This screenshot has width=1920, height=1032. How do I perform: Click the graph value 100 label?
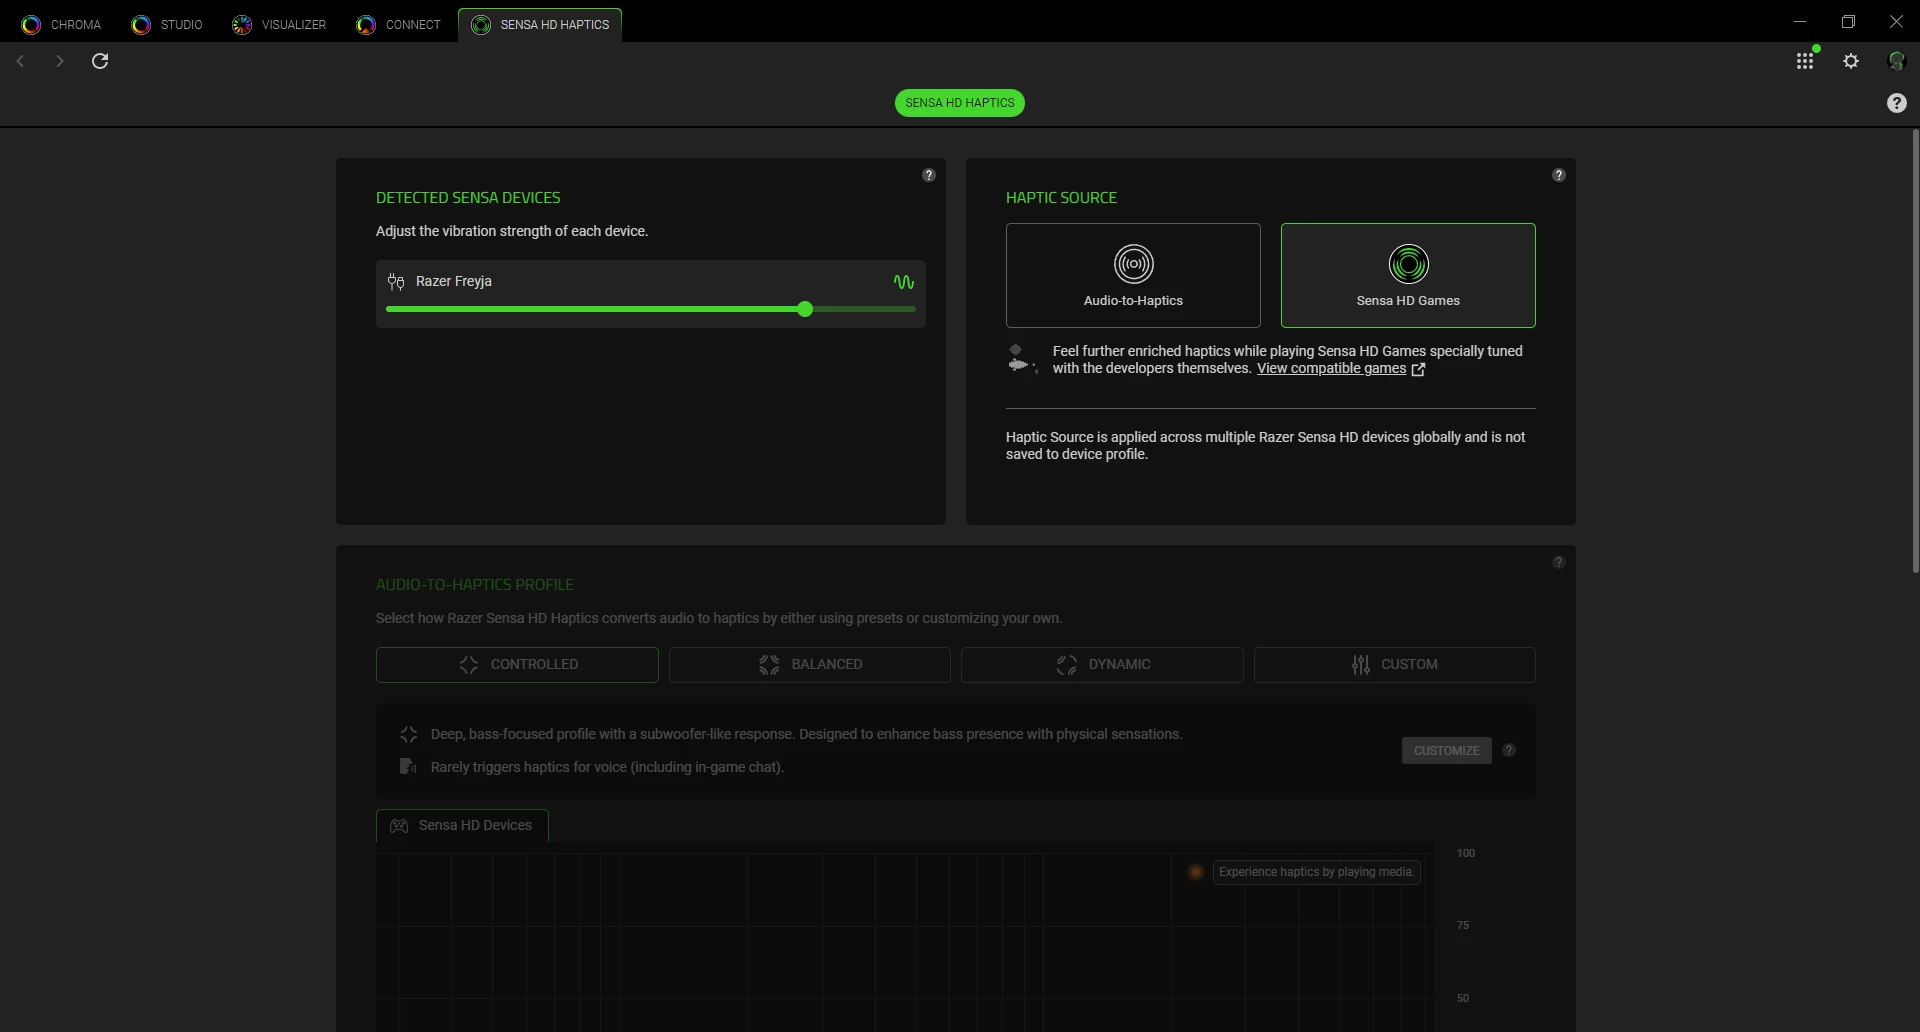[x=1466, y=854]
